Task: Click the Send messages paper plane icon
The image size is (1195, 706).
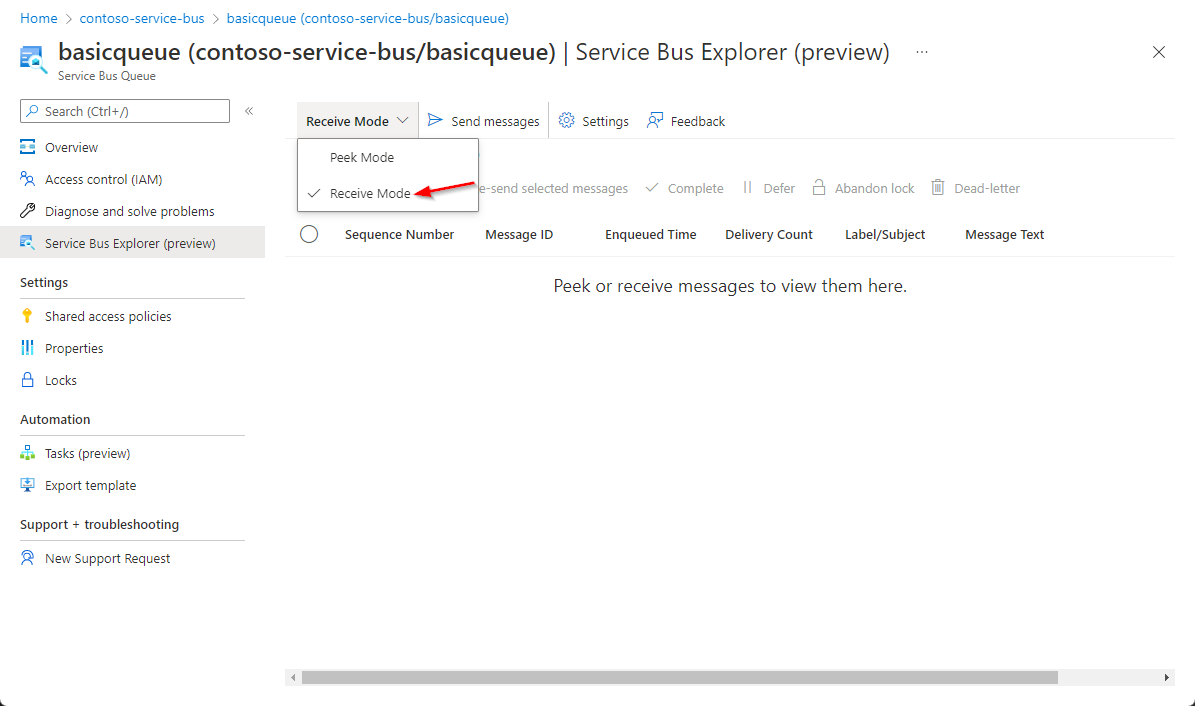Action: point(435,120)
